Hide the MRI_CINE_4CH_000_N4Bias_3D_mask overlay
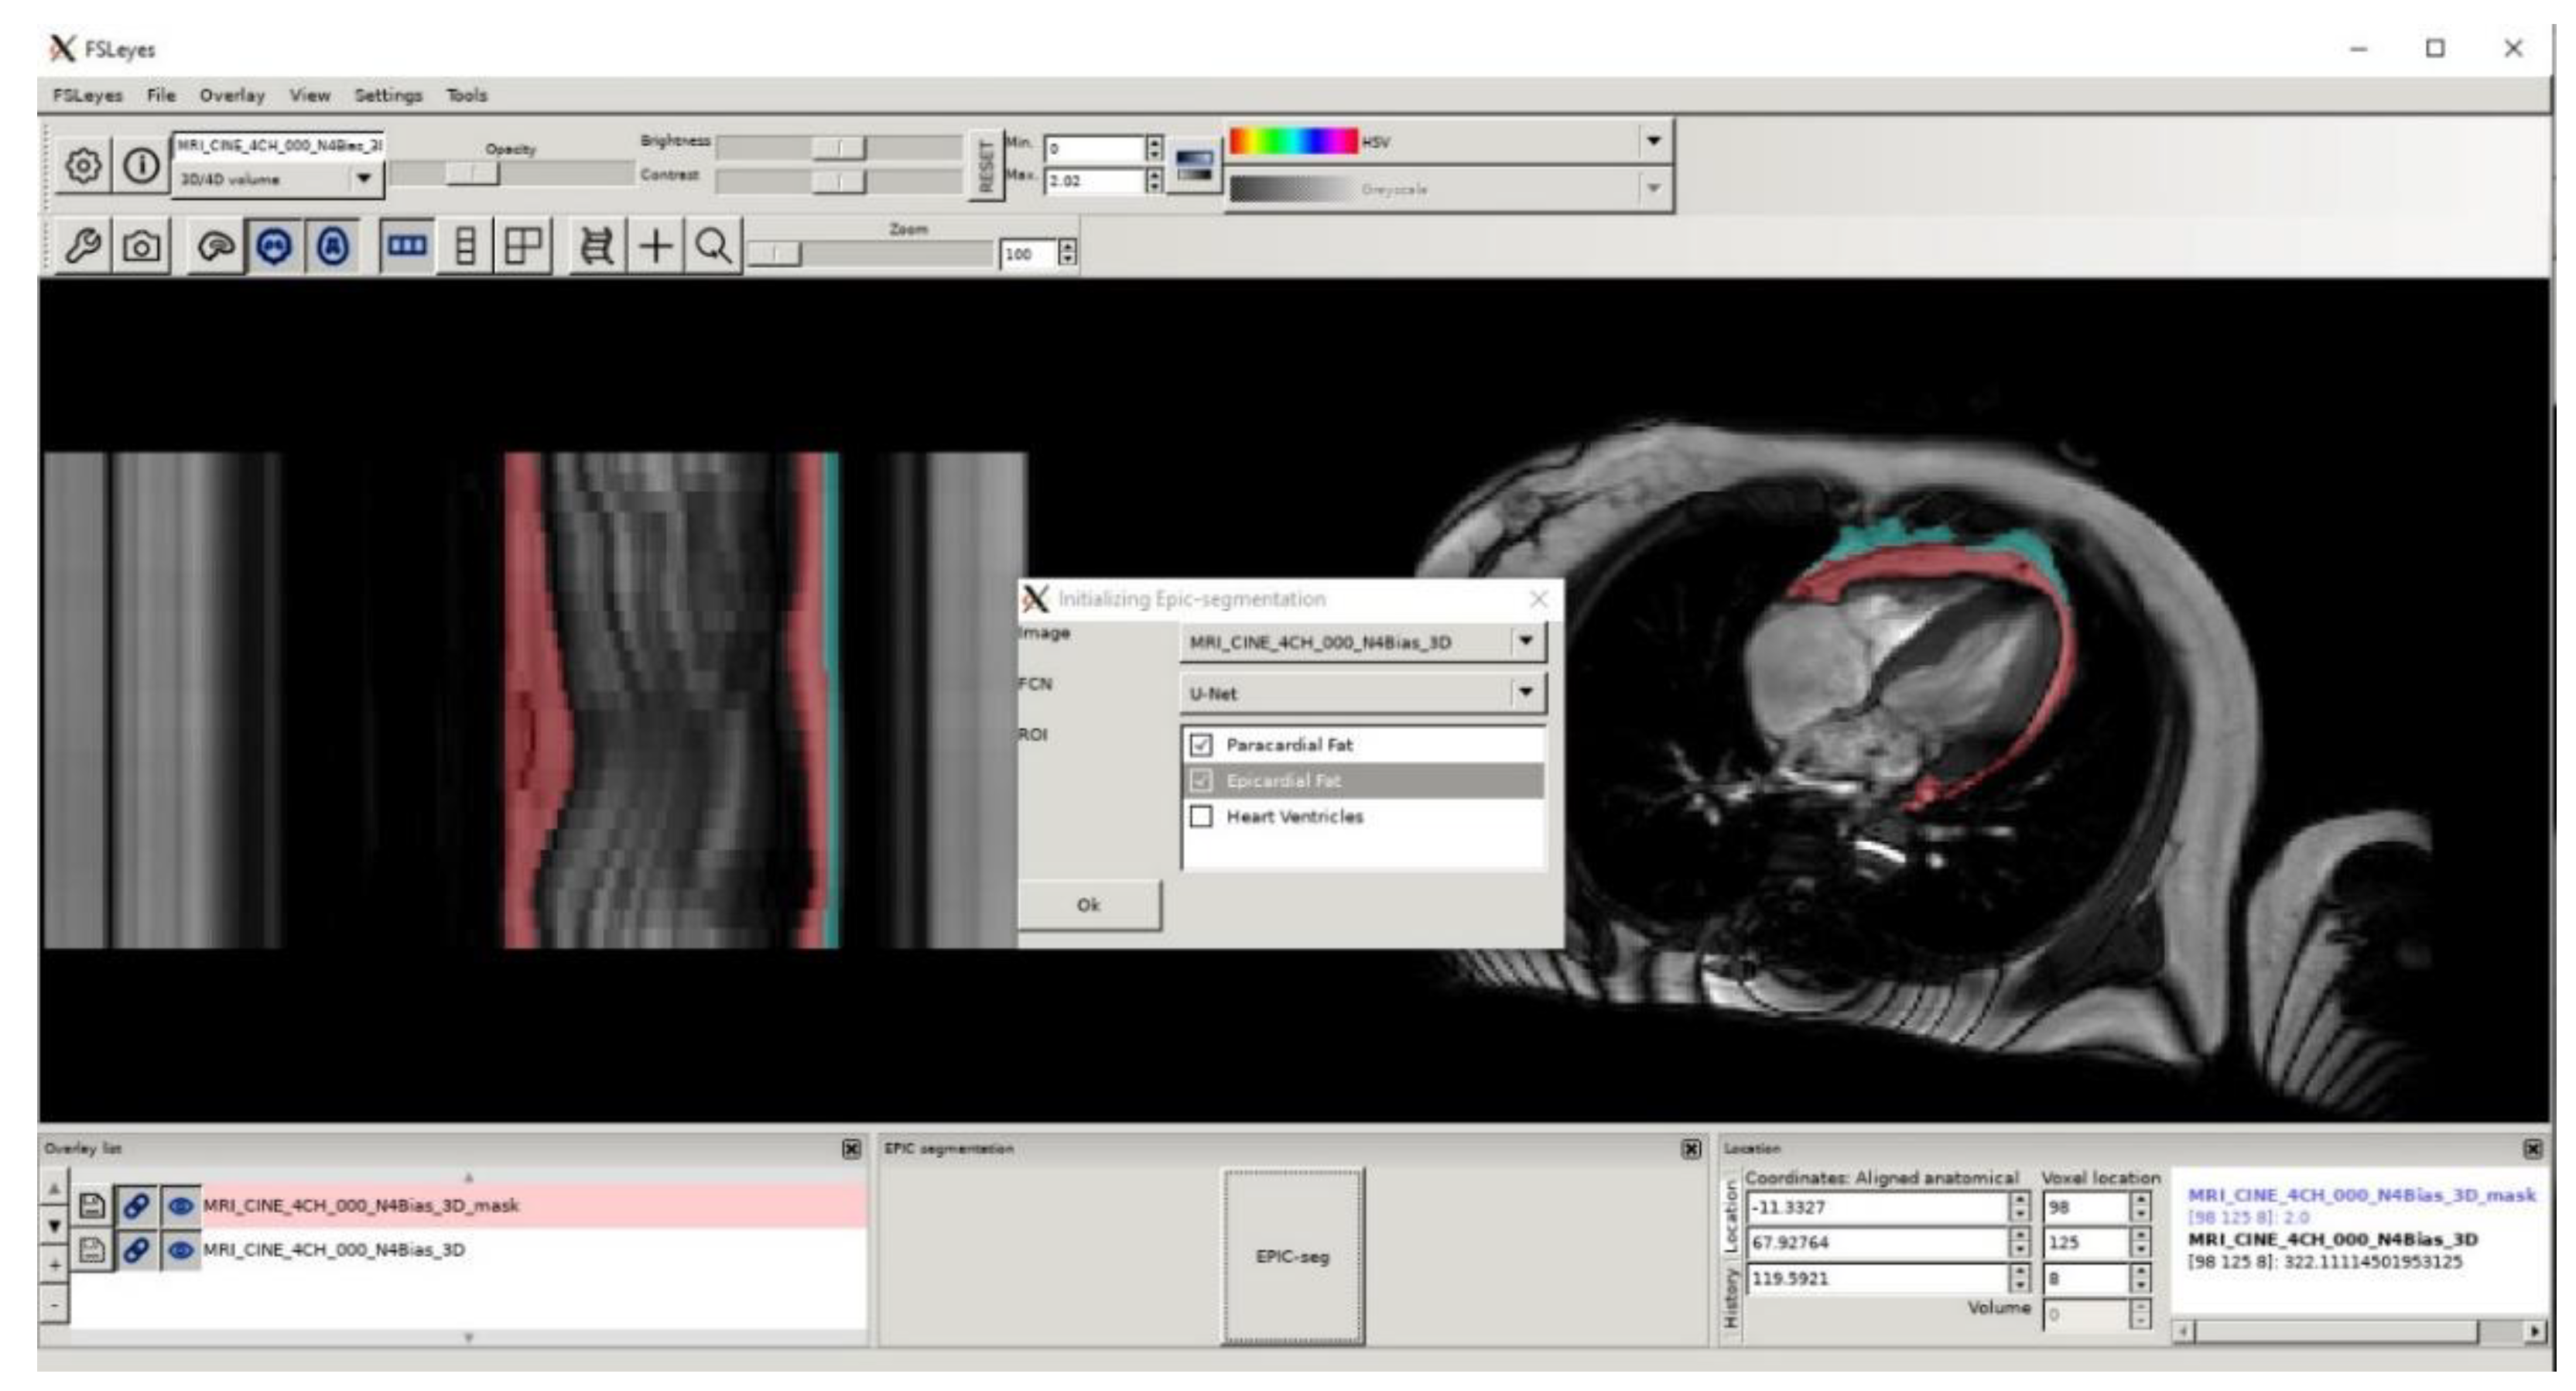Screen dimensions: 2576x1391 click(181, 1206)
